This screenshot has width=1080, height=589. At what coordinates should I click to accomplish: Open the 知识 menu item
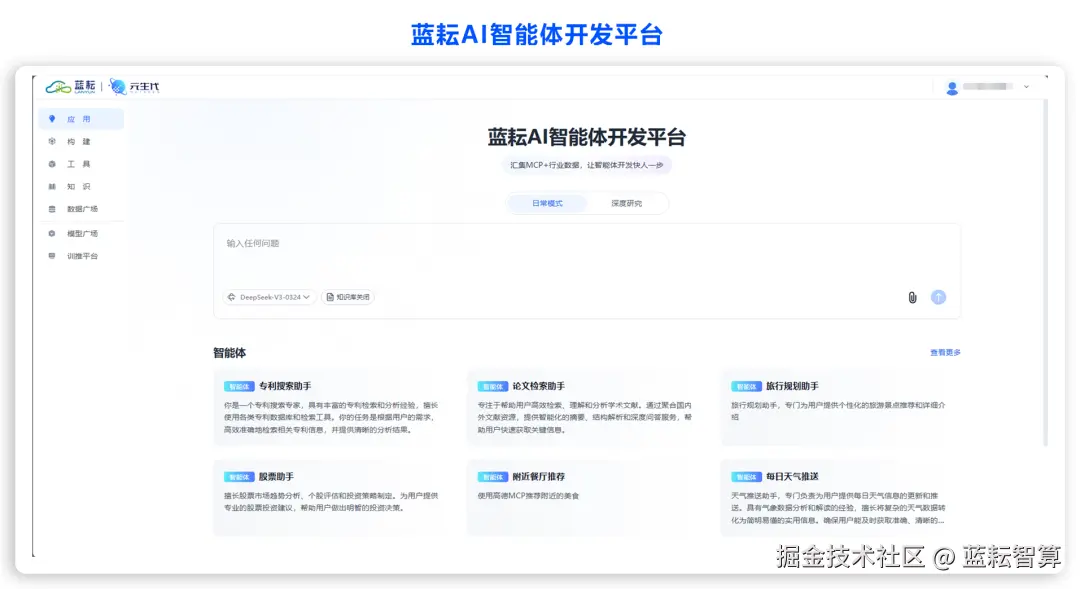click(x=81, y=187)
